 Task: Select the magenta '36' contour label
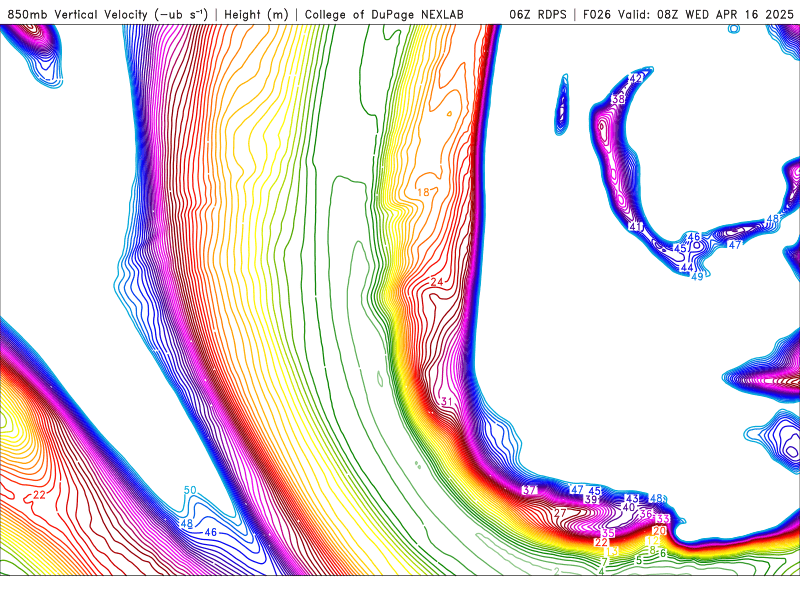pyautogui.click(x=646, y=514)
